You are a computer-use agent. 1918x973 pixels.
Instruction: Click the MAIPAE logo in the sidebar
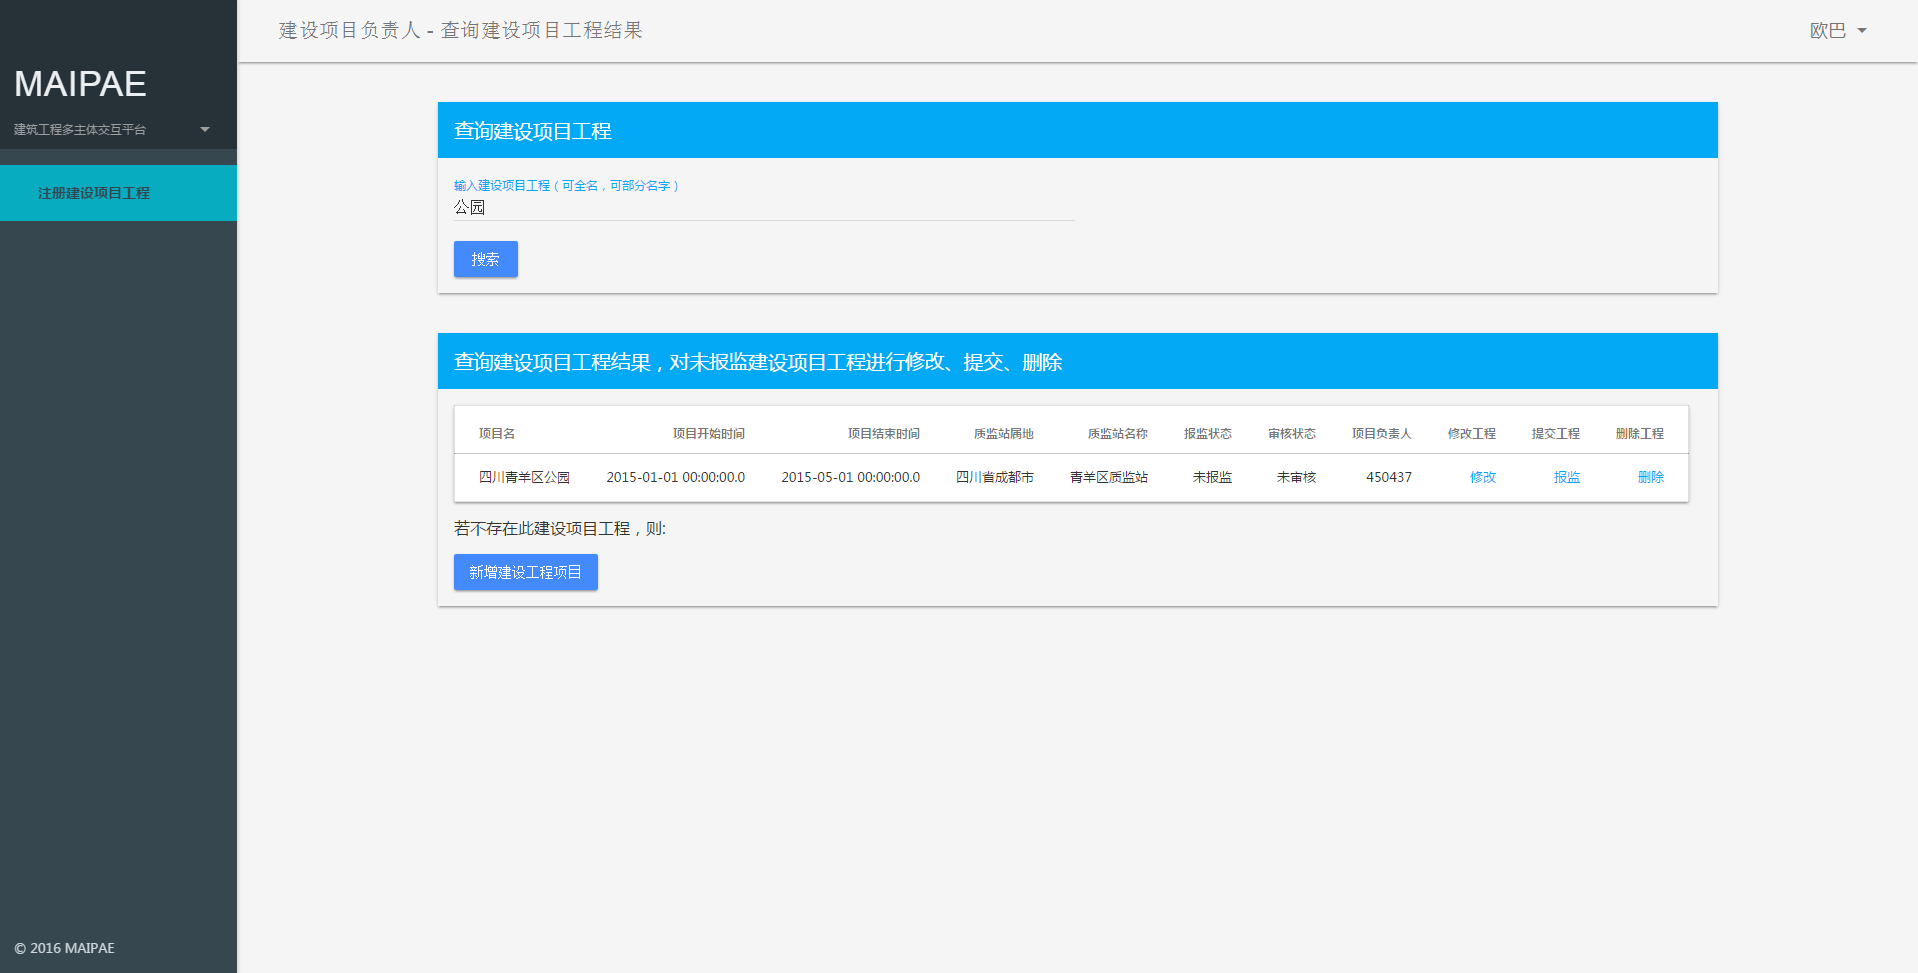80,84
